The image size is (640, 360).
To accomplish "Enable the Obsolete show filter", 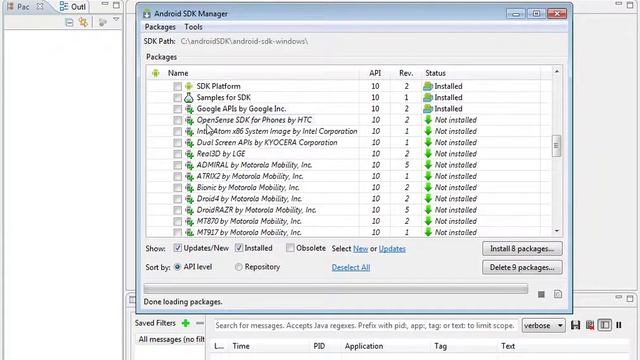I will pyautogui.click(x=290, y=248).
